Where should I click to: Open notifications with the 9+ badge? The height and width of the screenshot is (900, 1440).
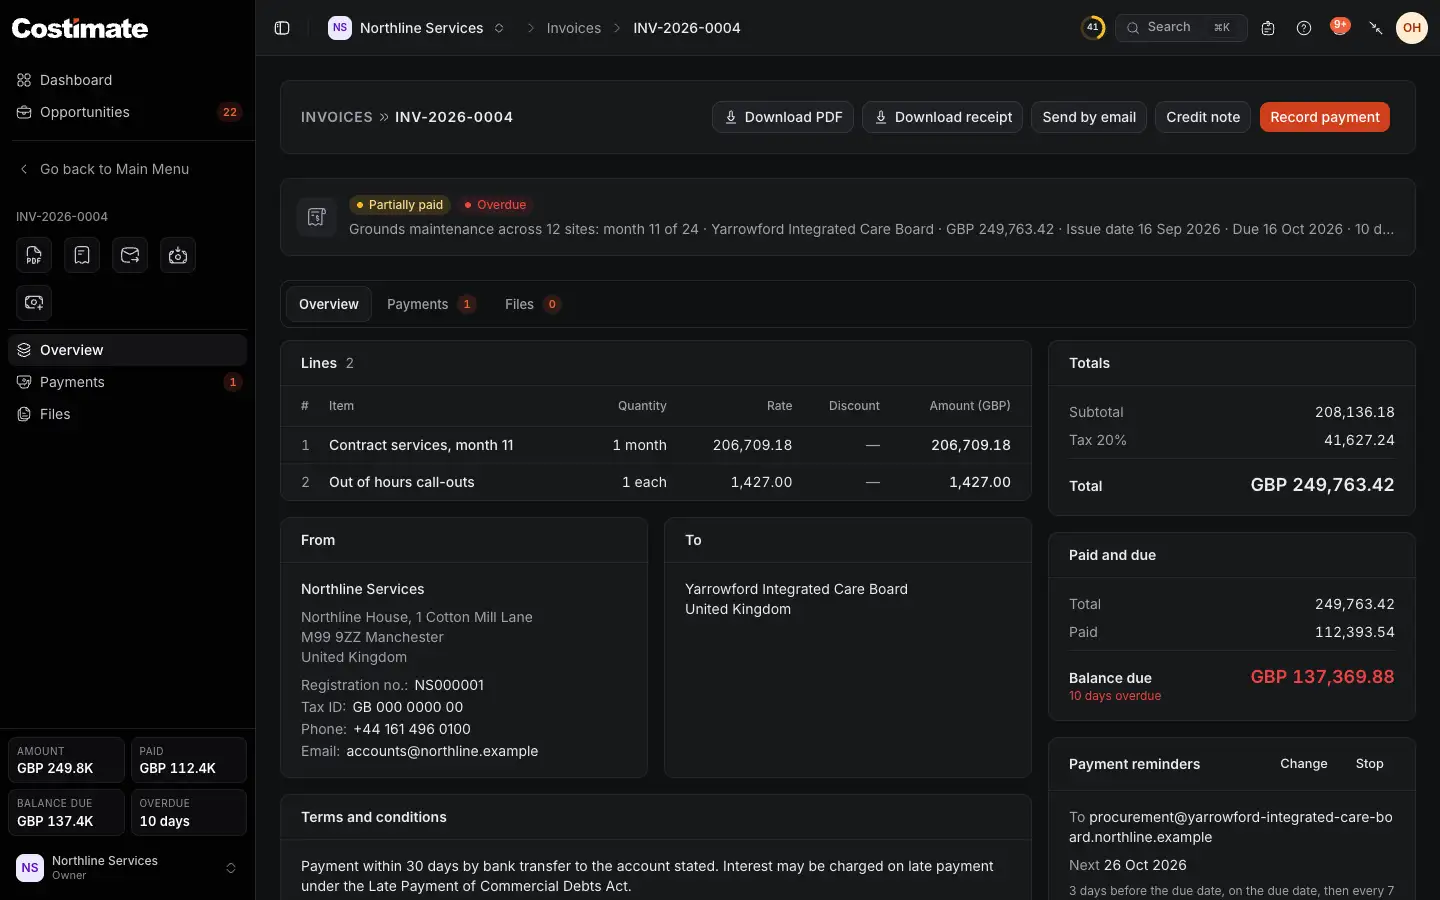click(x=1340, y=27)
